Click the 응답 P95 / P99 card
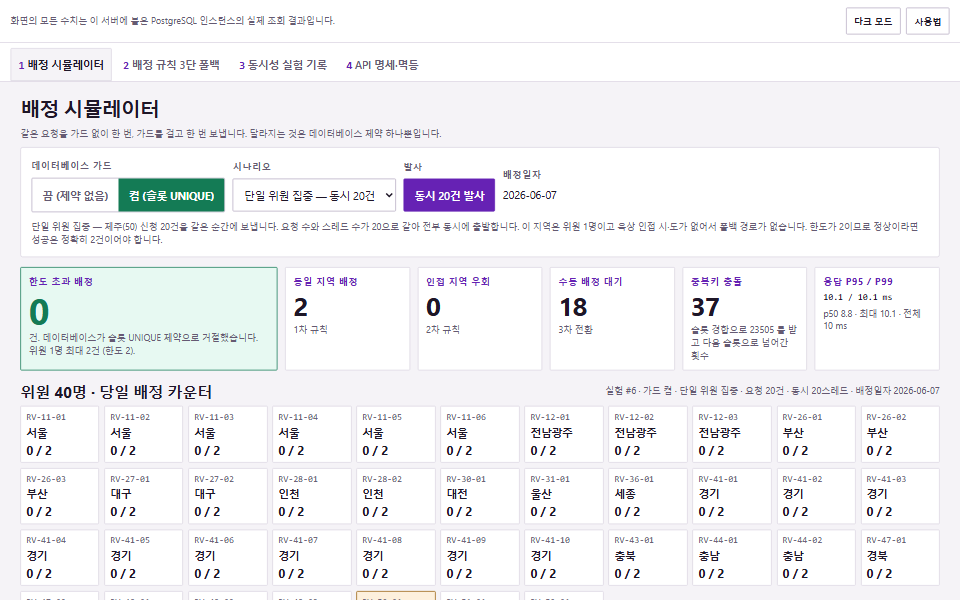 click(877, 319)
